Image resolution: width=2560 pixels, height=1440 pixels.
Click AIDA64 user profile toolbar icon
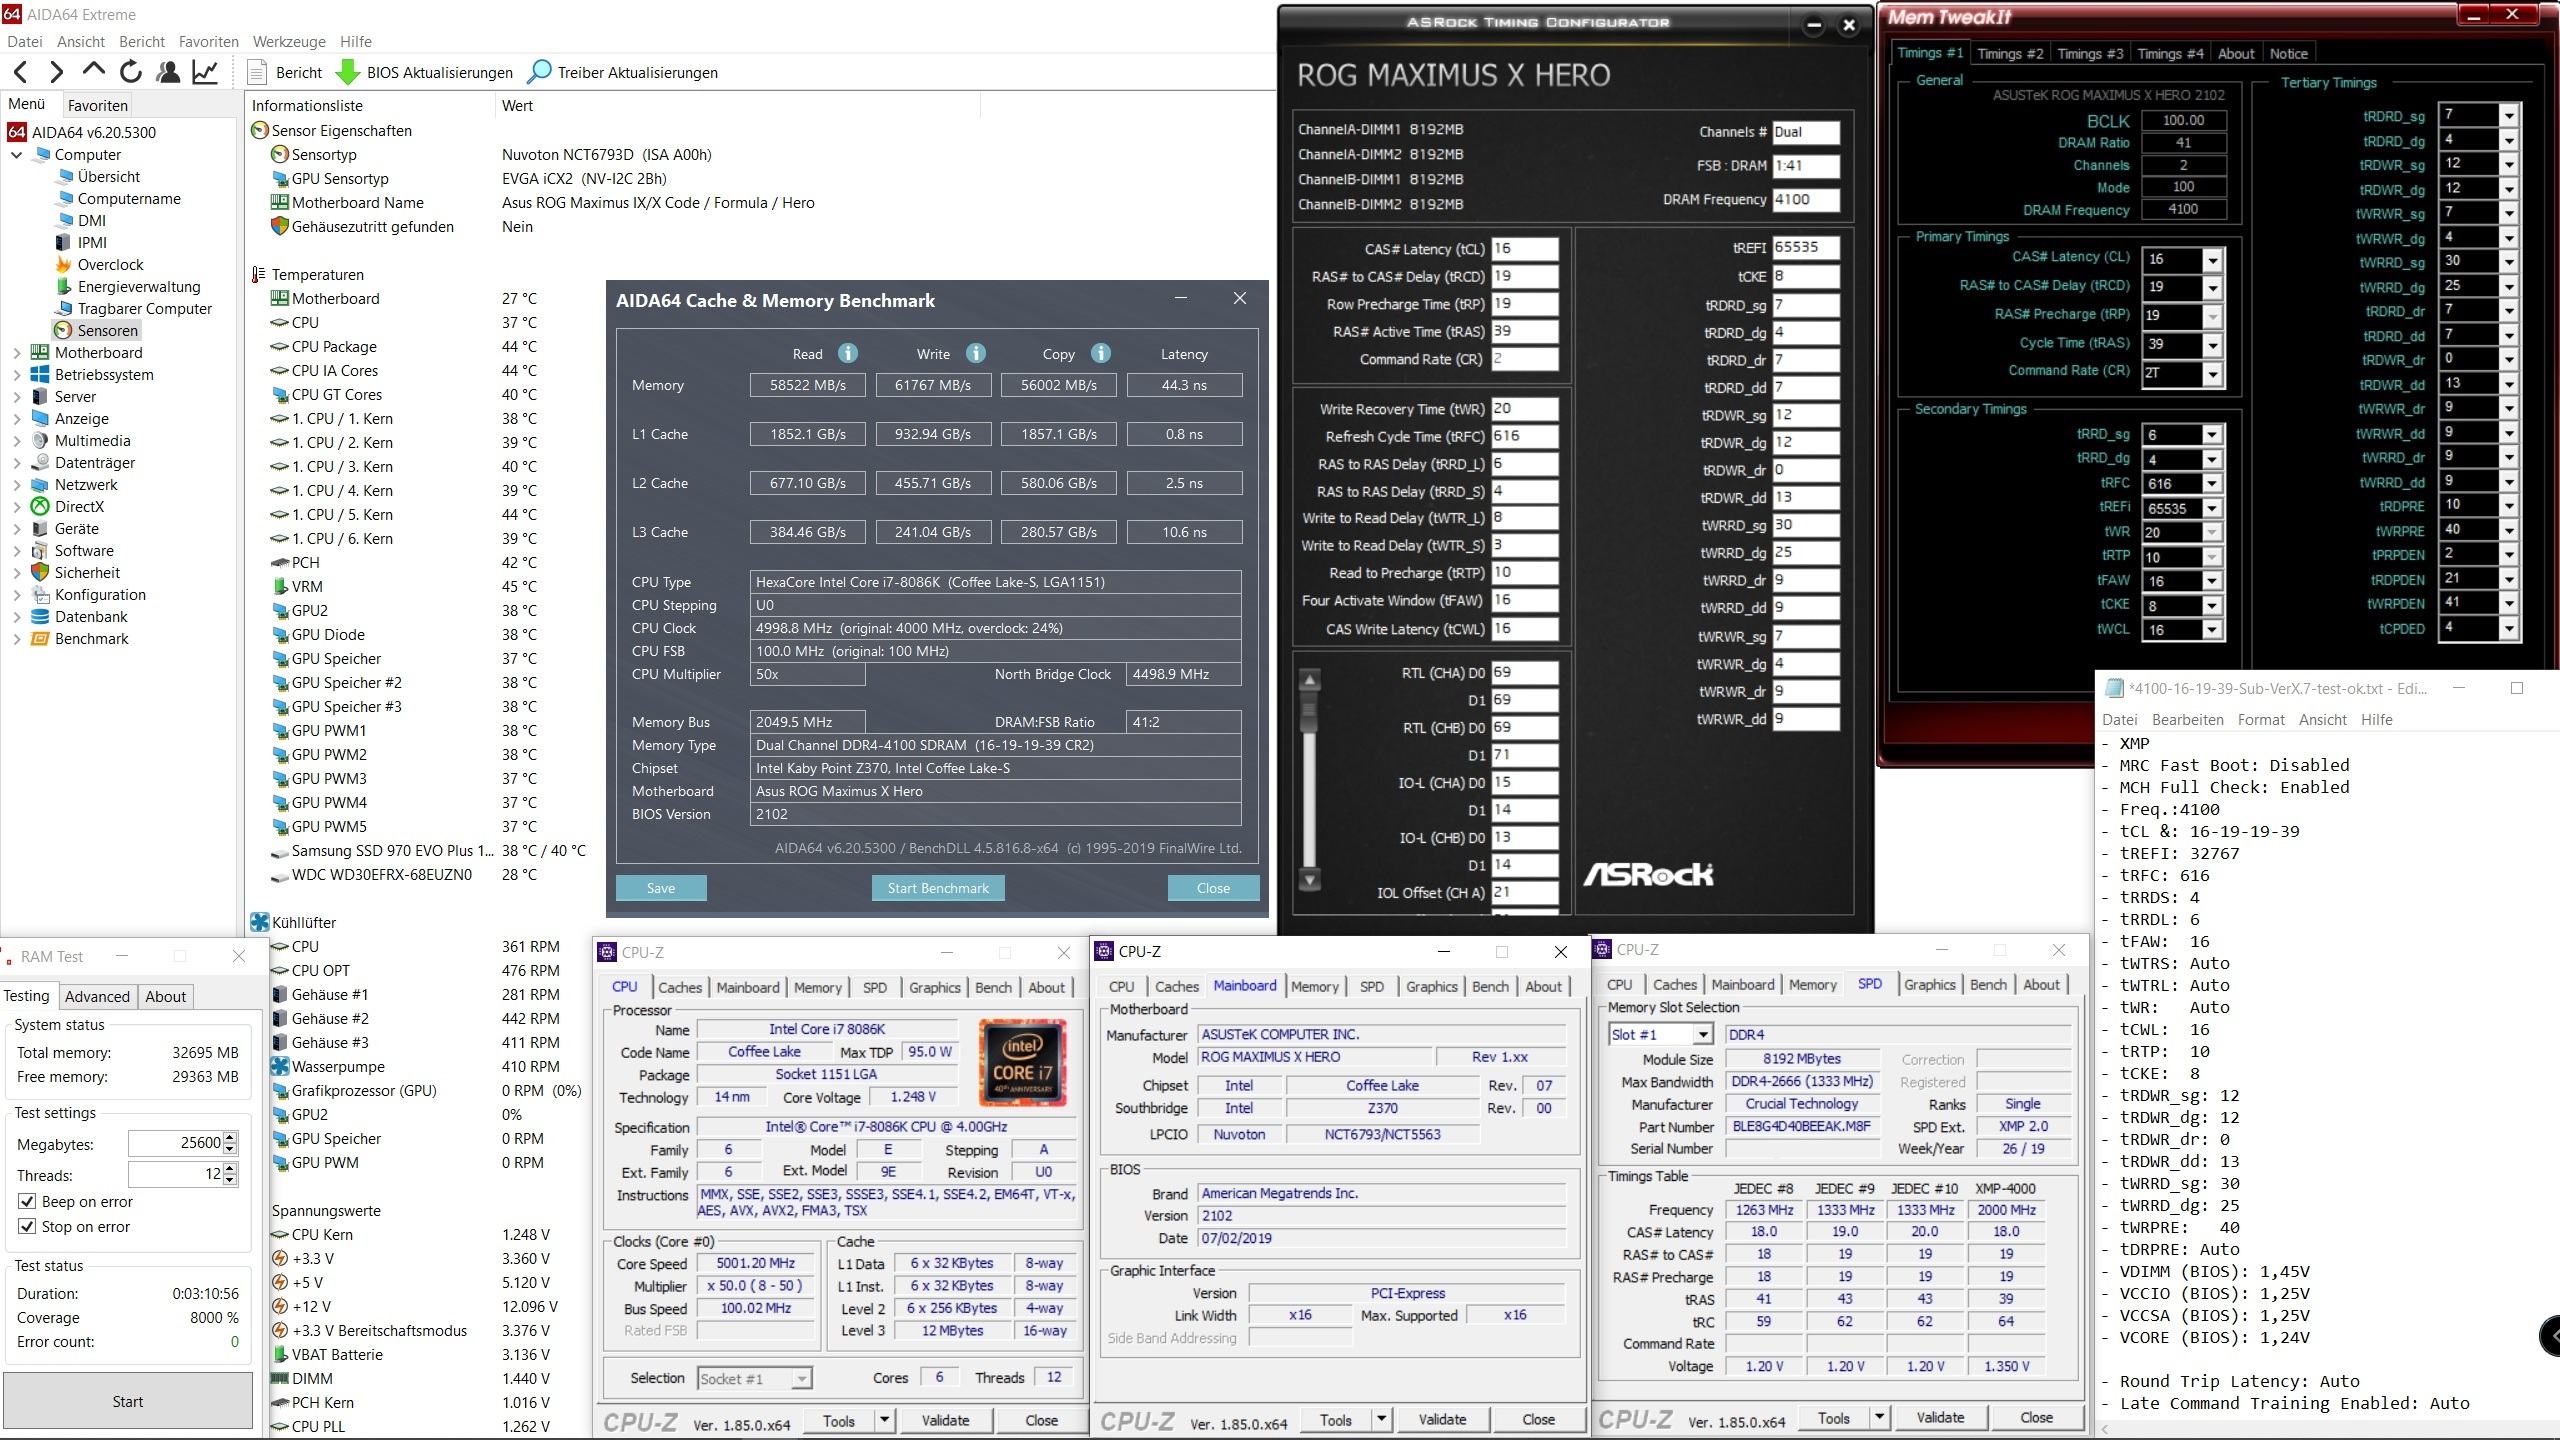coord(168,72)
